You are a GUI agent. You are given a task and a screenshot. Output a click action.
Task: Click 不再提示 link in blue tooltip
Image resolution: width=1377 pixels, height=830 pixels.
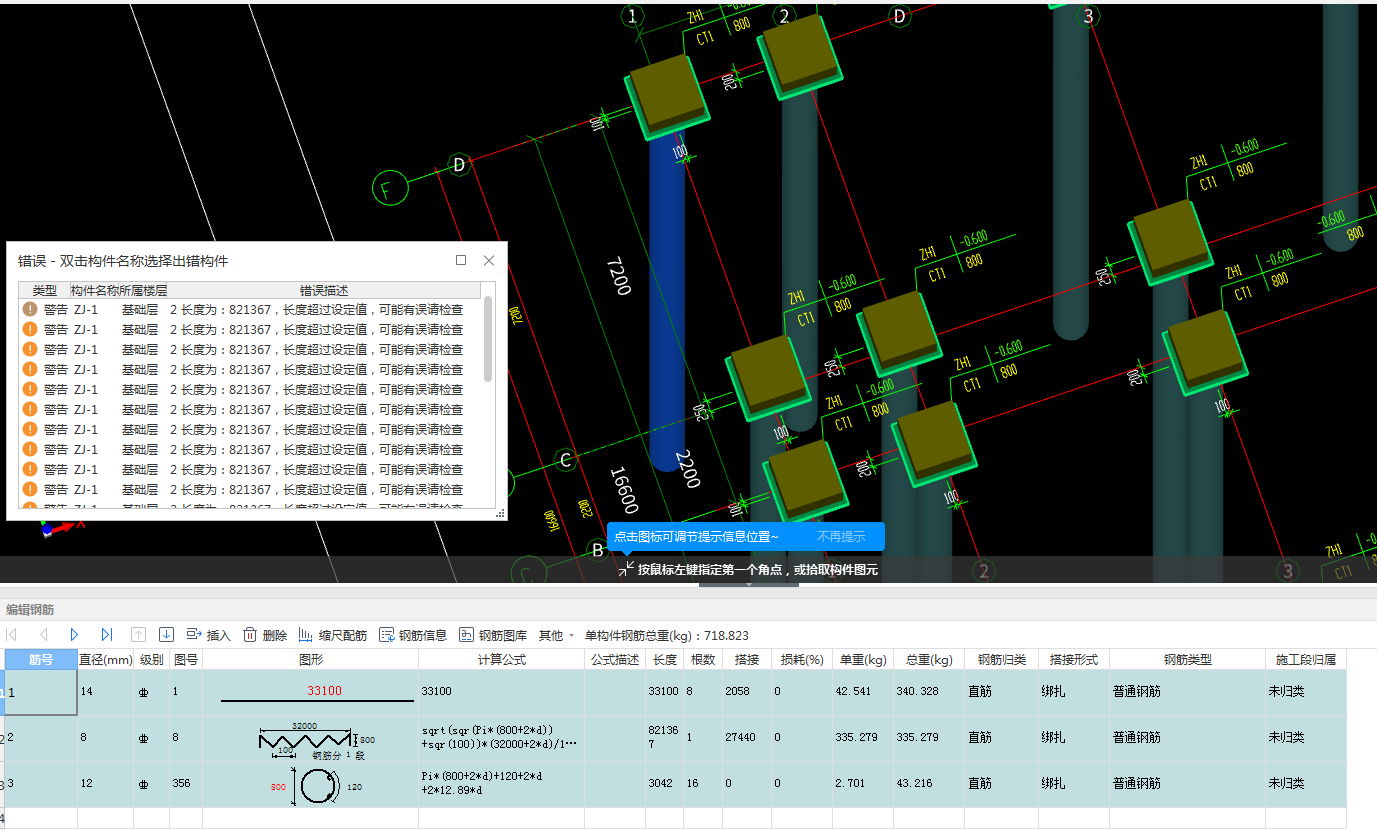(841, 537)
